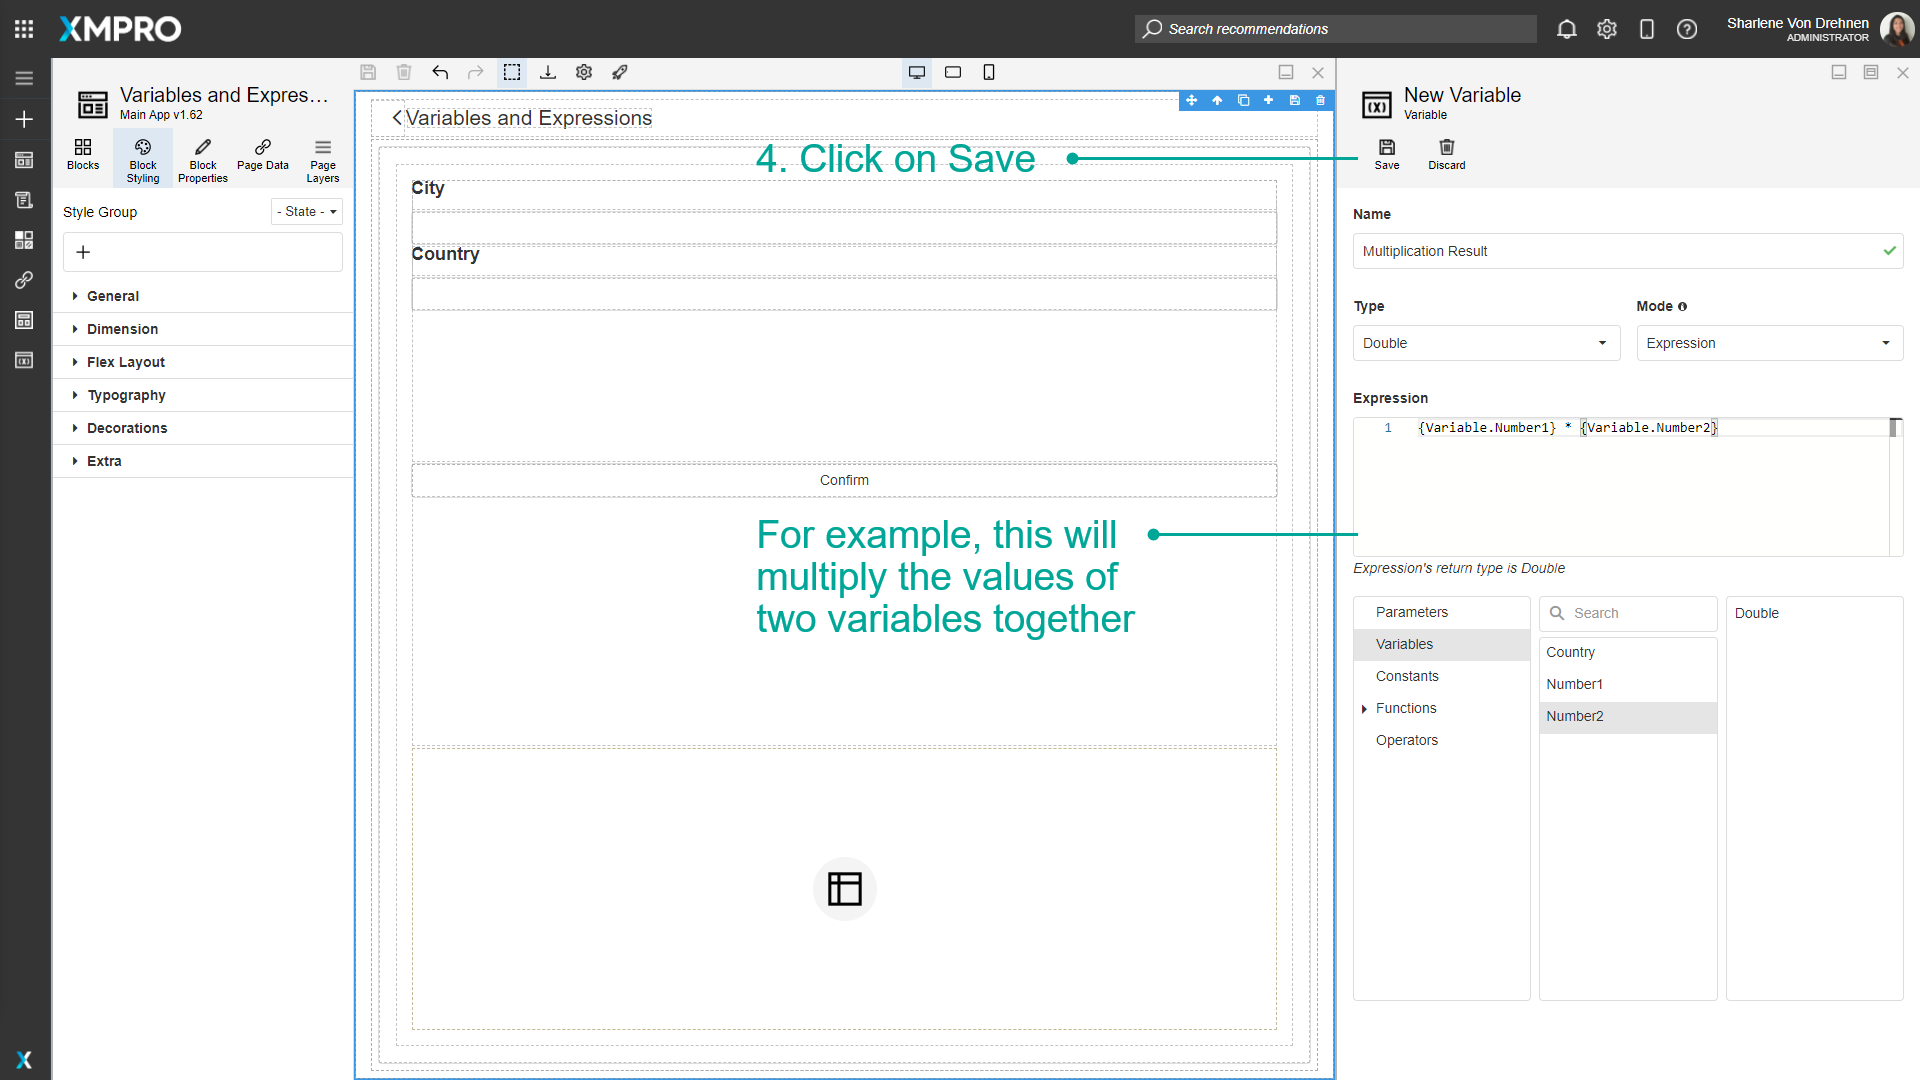
Task: Open the Type dropdown showing Double
Action: pos(1486,343)
